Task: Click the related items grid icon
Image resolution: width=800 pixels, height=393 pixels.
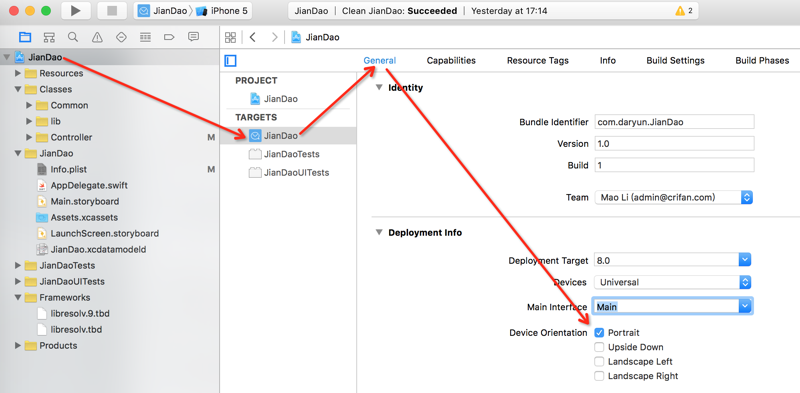Action: (231, 37)
